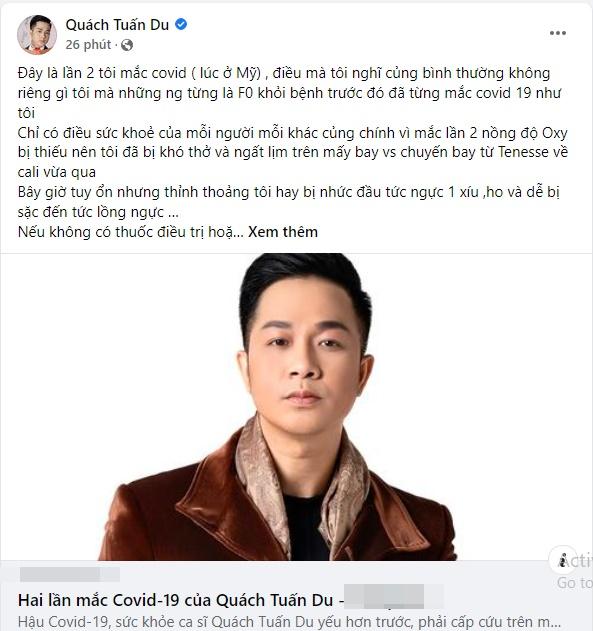Screen dimensions: 593x631
Task: Click the post's first paragraph about covid
Action: coord(289,93)
